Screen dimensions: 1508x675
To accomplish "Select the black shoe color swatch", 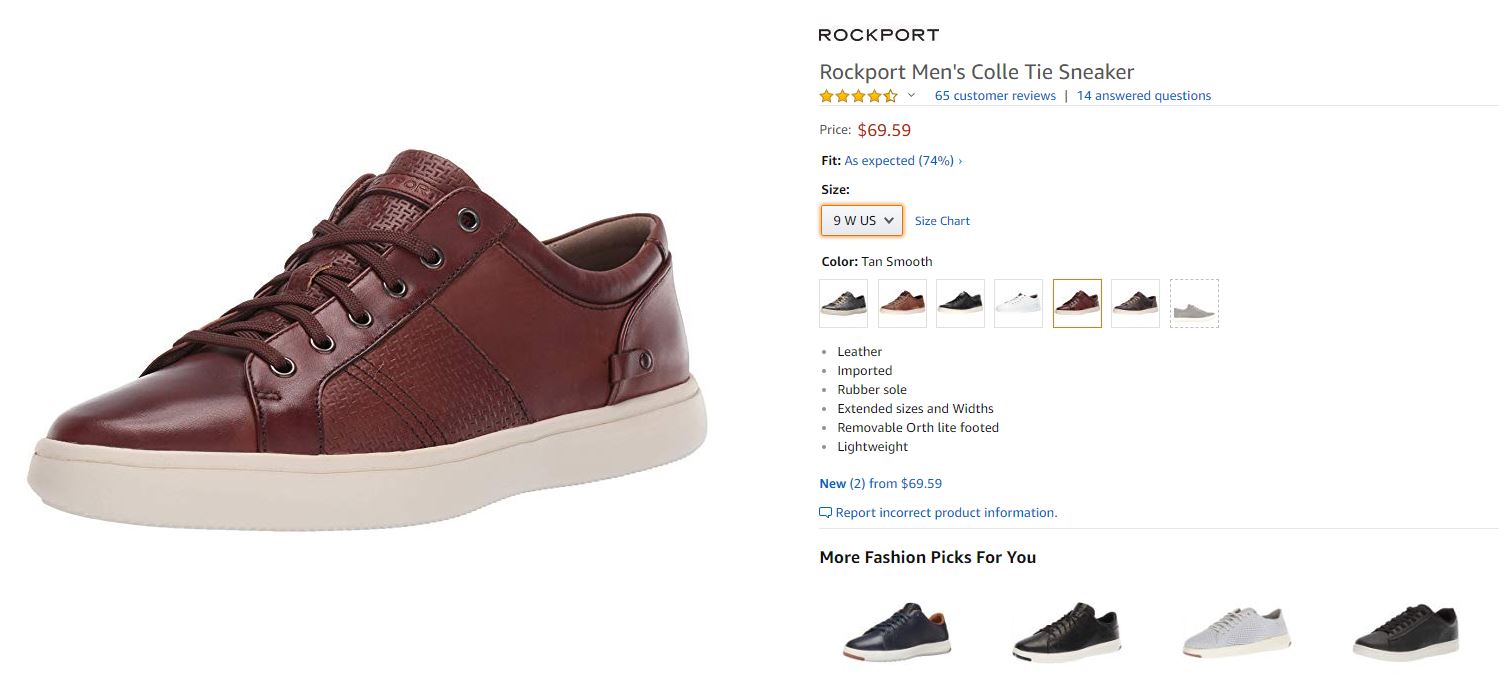I will tap(960, 303).
